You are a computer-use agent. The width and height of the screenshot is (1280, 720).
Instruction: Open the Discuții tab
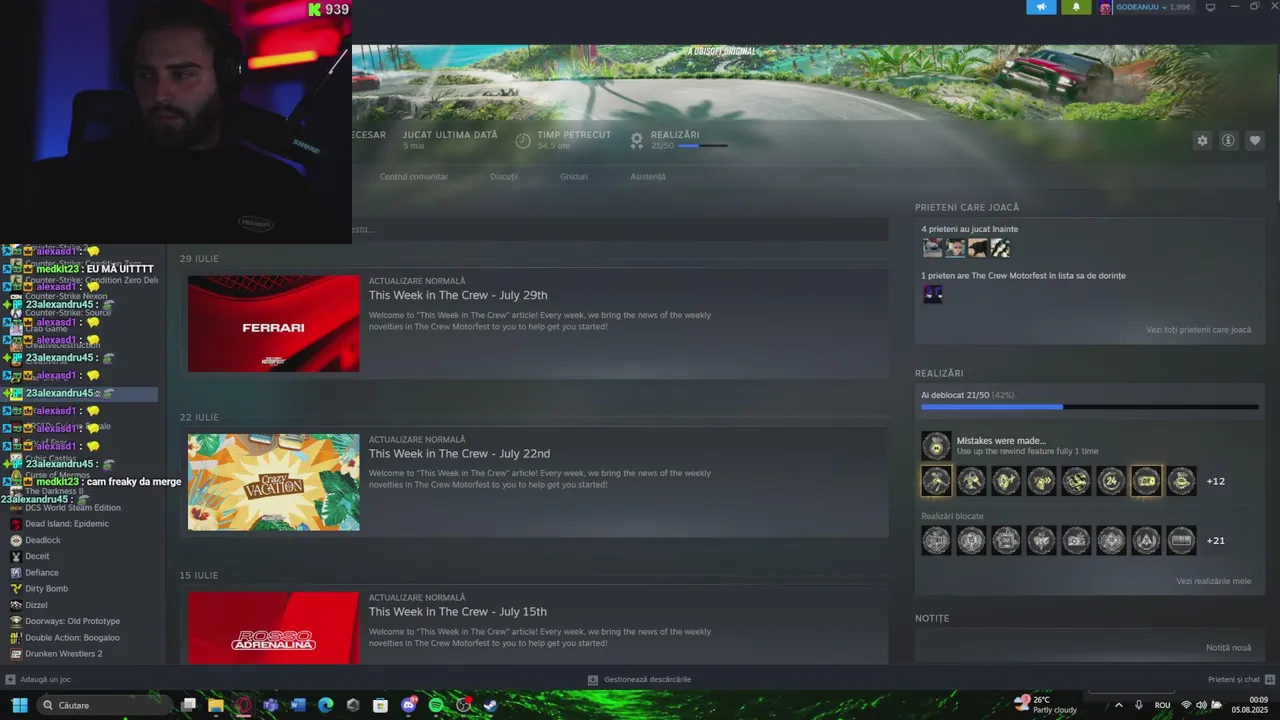click(x=504, y=177)
